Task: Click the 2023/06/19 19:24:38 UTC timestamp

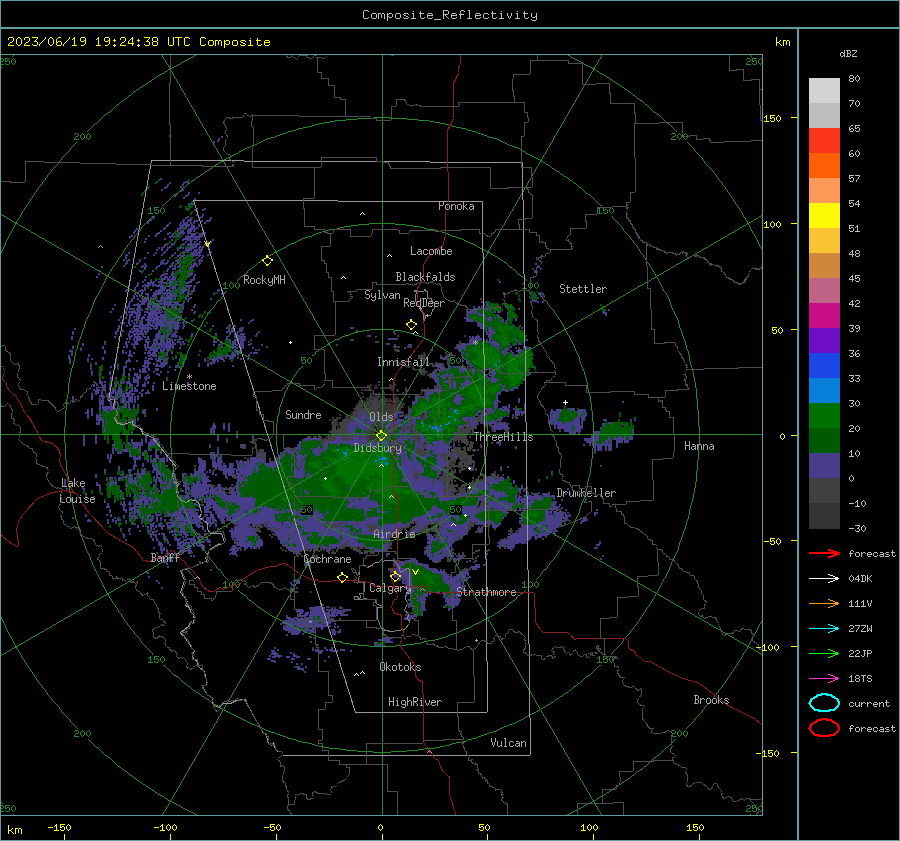Action: click(98, 42)
